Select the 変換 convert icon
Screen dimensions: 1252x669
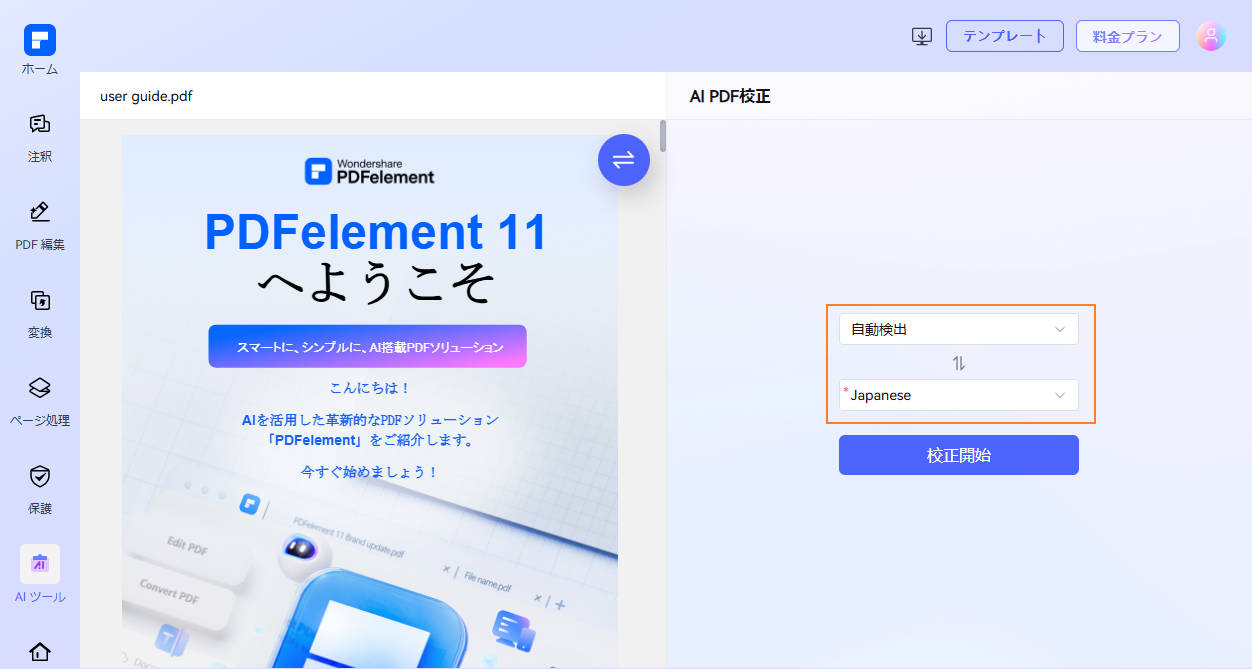pos(40,300)
